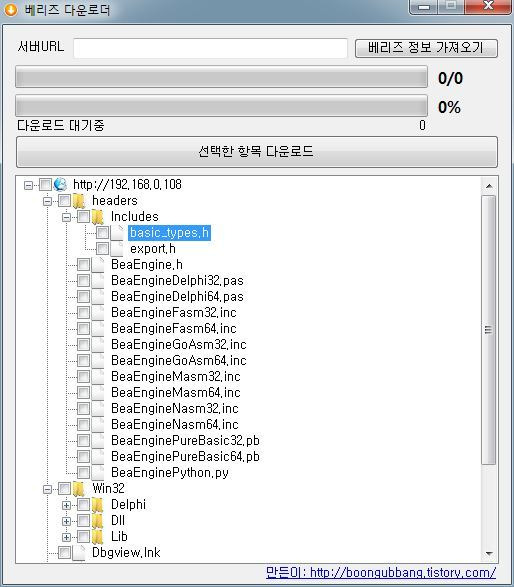Click the 서버URL input field
This screenshot has width=514, height=587.
210,48
